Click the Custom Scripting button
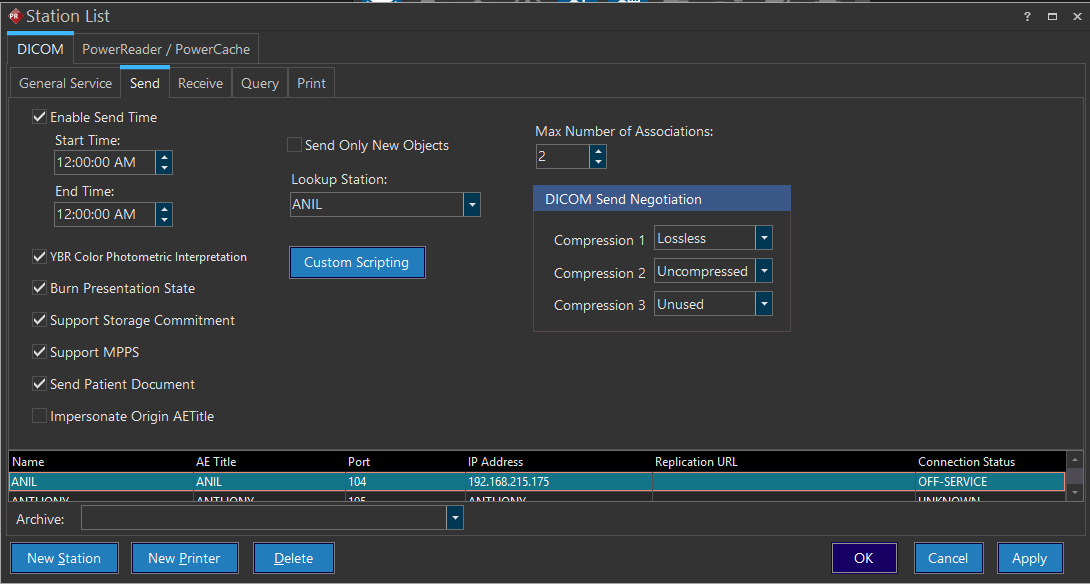Screen dimensions: 1090x584 [x=357, y=262]
